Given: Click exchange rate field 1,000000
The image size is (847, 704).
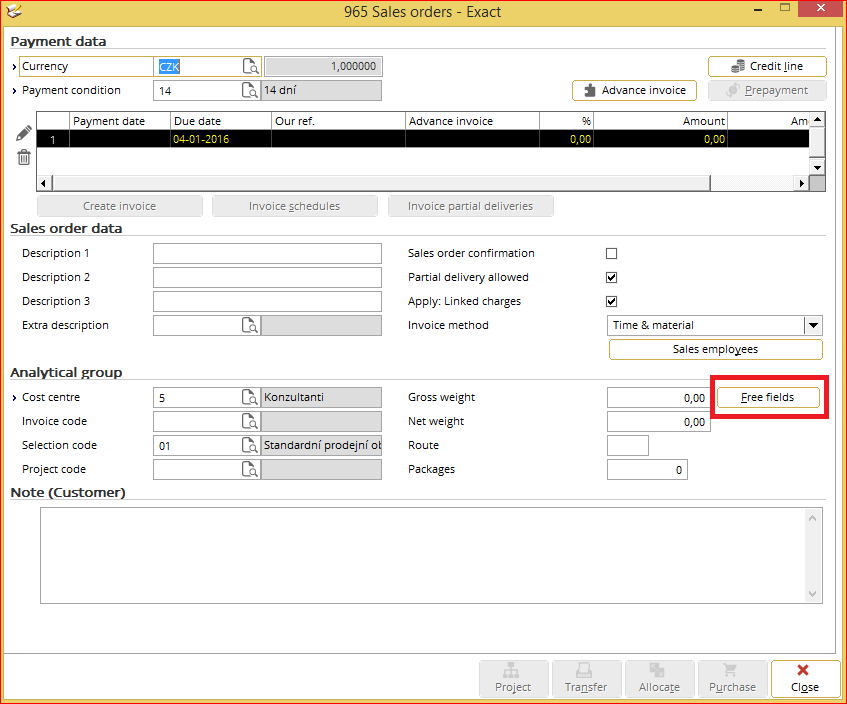Looking at the screenshot, I should pos(323,66).
